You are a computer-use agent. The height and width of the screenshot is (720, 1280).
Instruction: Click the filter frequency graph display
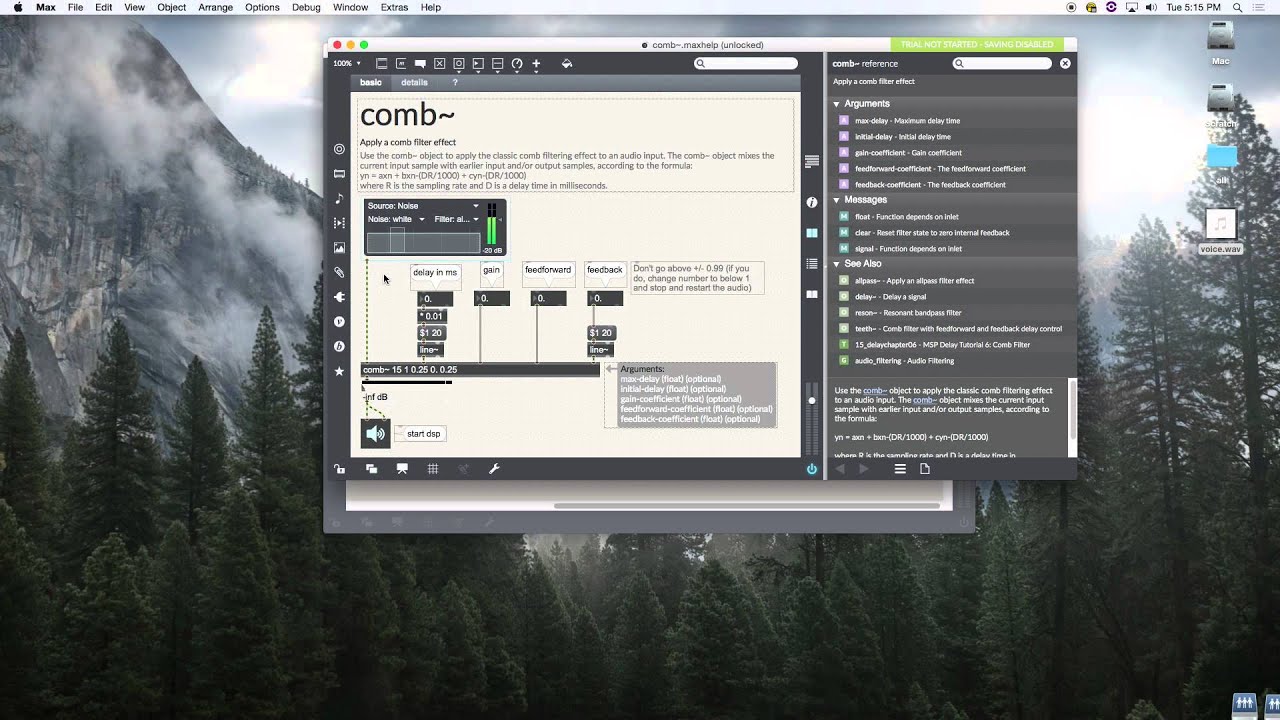[424, 241]
